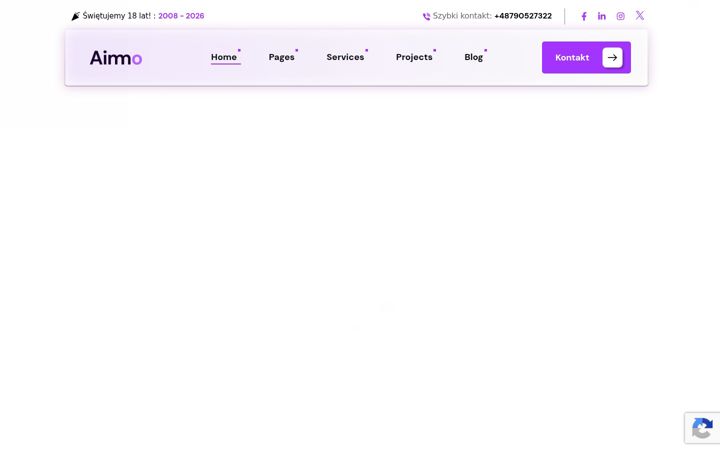The image size is (720, 450).
Task: Click the 'Szybki kontakt:' label
Action: pyautogui.click(x=462, y=16)
